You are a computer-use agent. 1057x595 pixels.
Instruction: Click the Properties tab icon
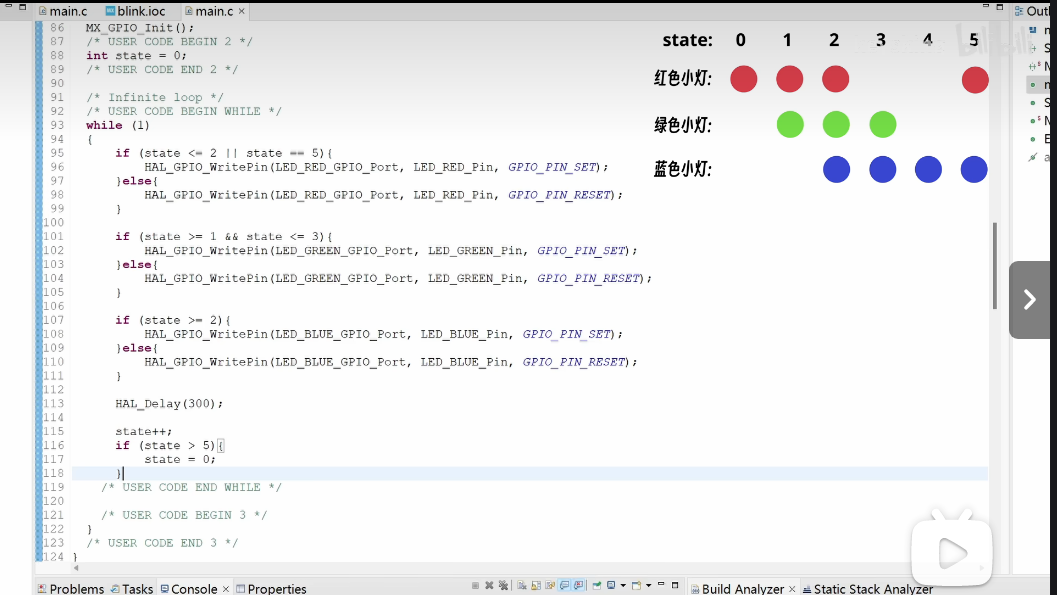click(241, 589)
